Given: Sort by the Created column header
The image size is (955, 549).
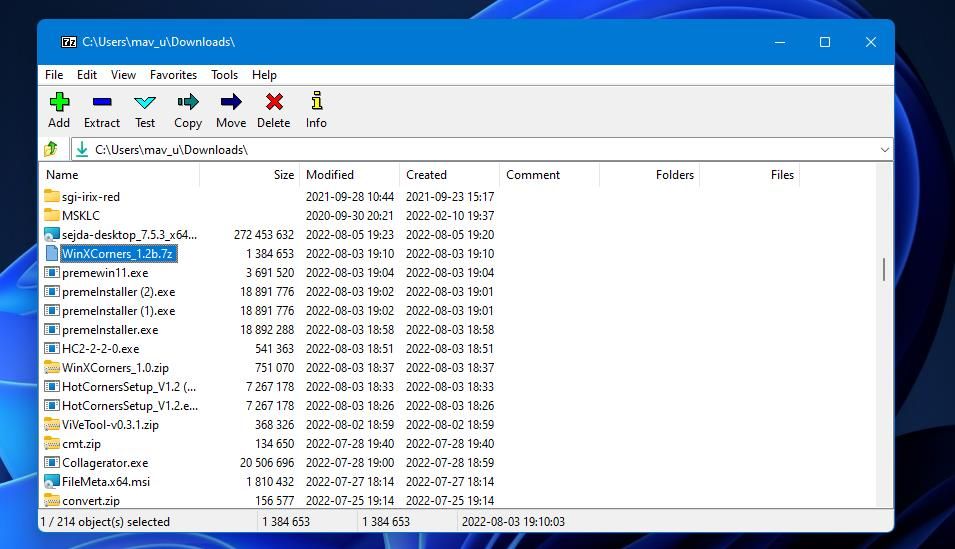Looking at the screenshot, I should point(449,175).
